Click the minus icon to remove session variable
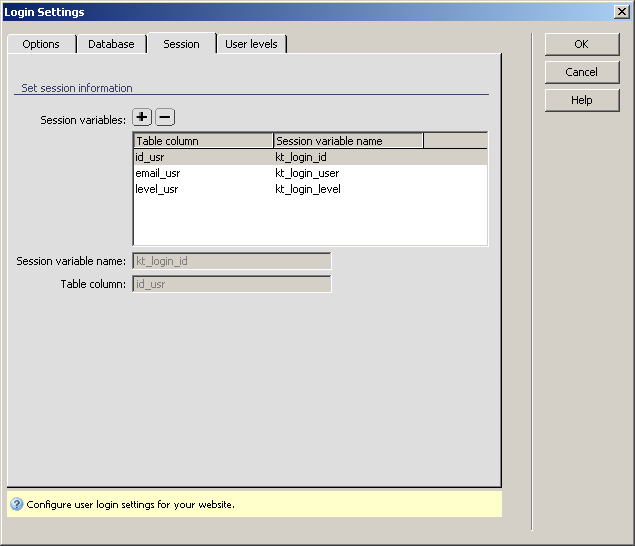 tap(165, 118)
